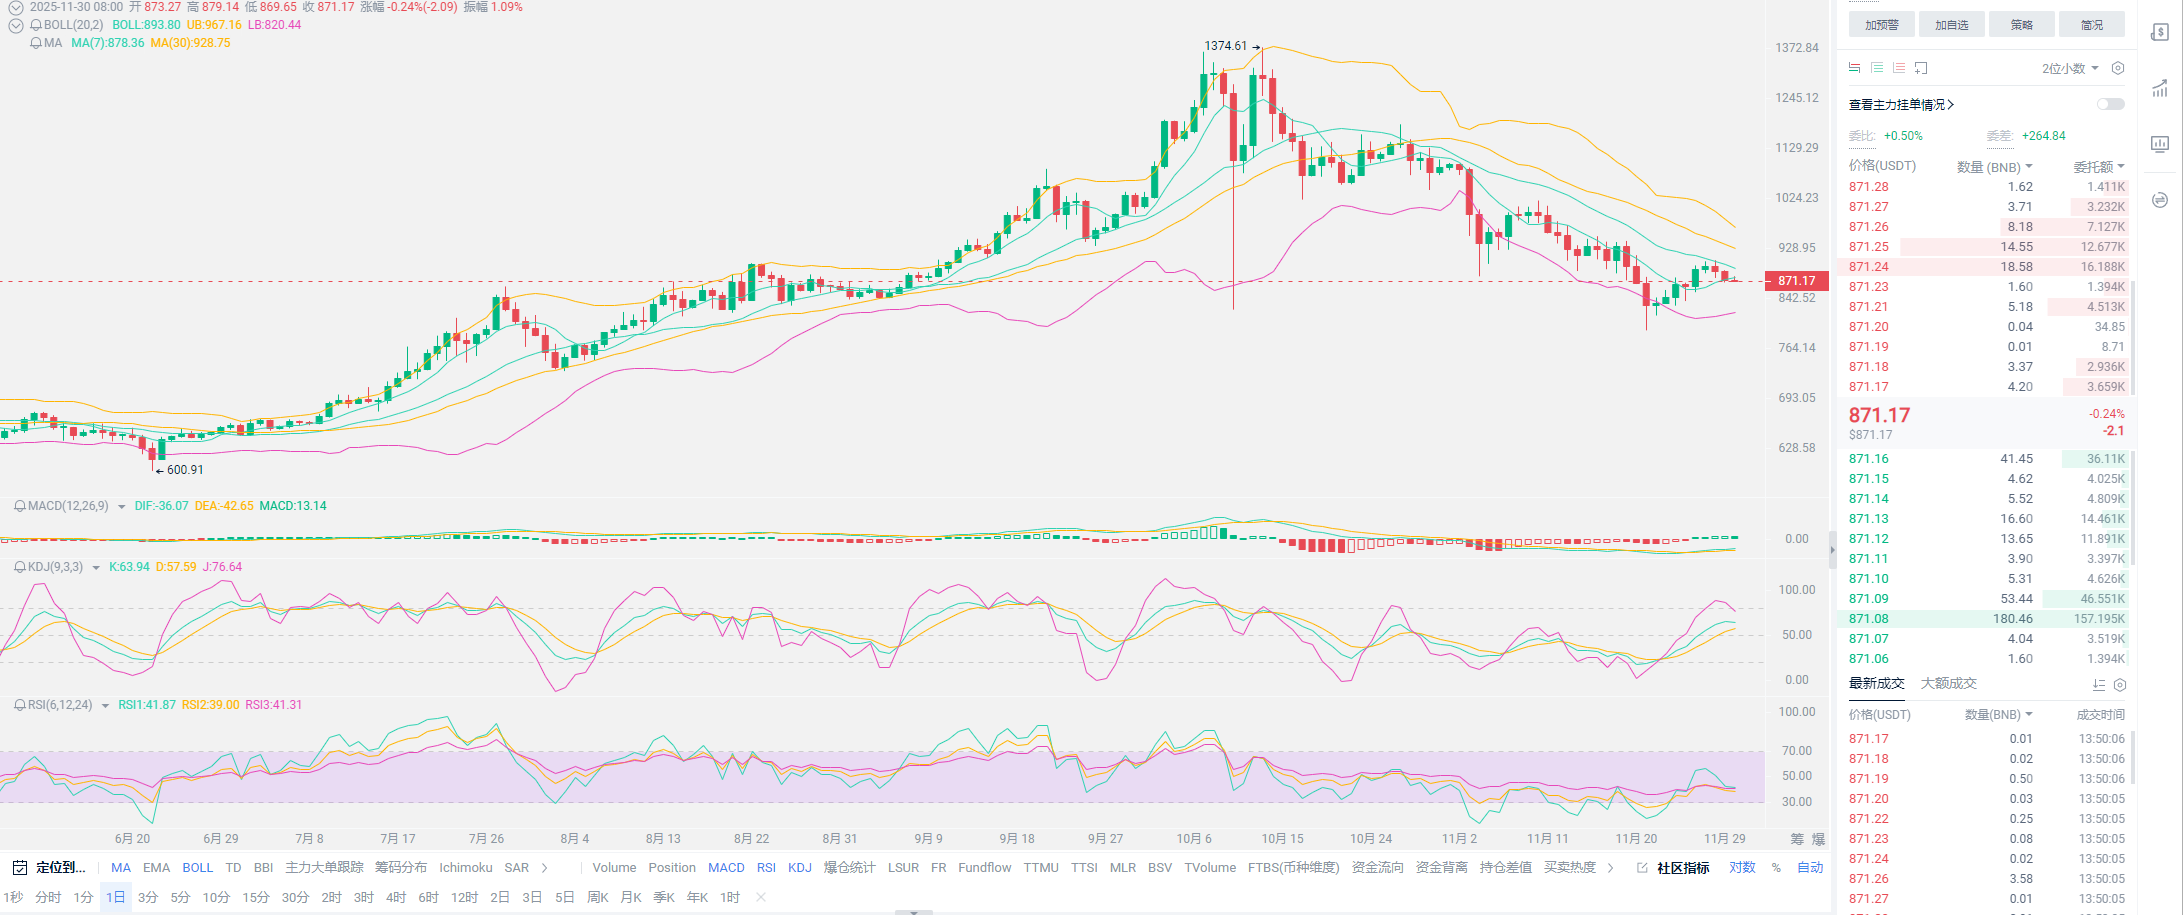Click the 加自选 button
The height and width of the screenshot is (915, 2183).
1951,25
